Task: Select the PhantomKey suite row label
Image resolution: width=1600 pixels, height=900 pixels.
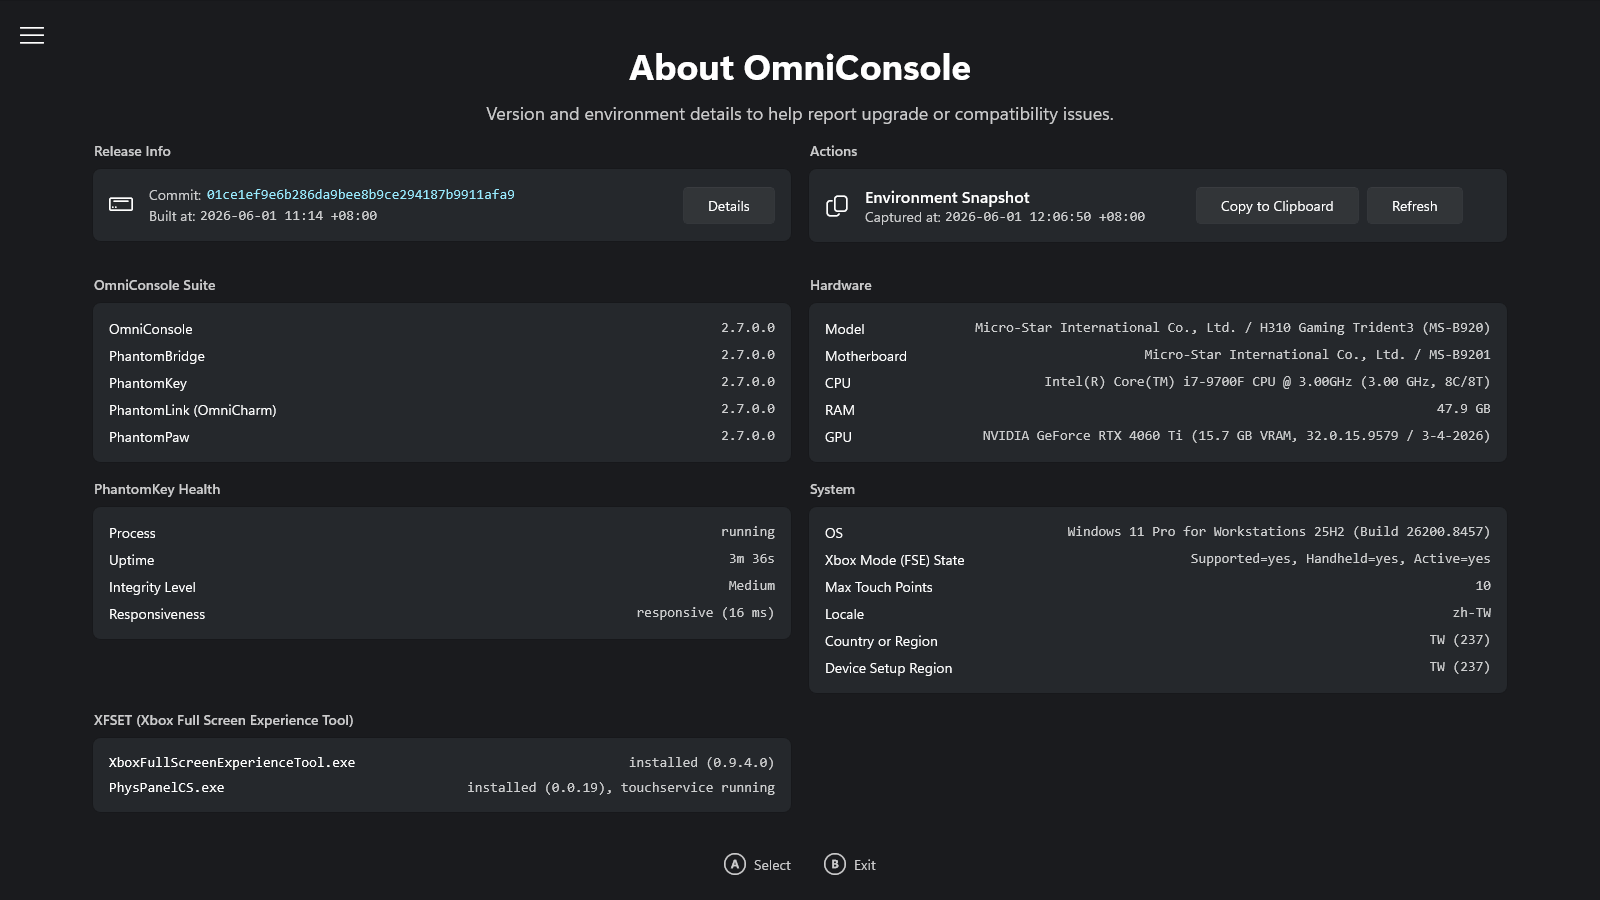Action: click(x=148, y=383)
